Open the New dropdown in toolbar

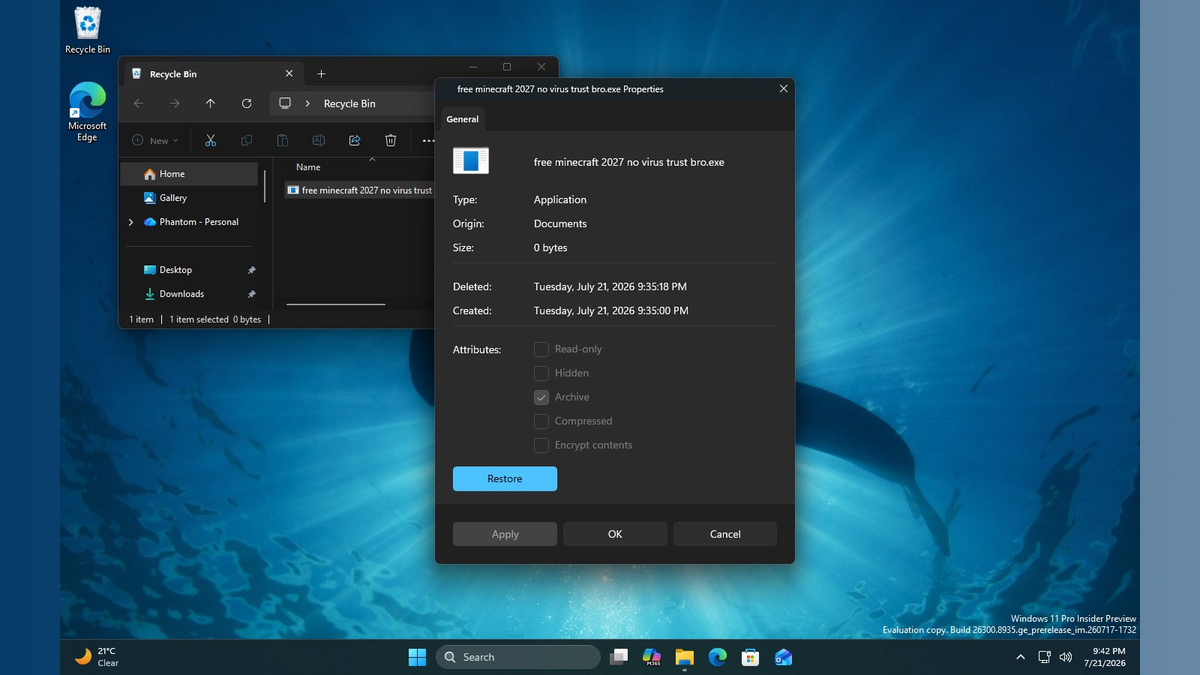pyautogui.click(x=155, y=141)
